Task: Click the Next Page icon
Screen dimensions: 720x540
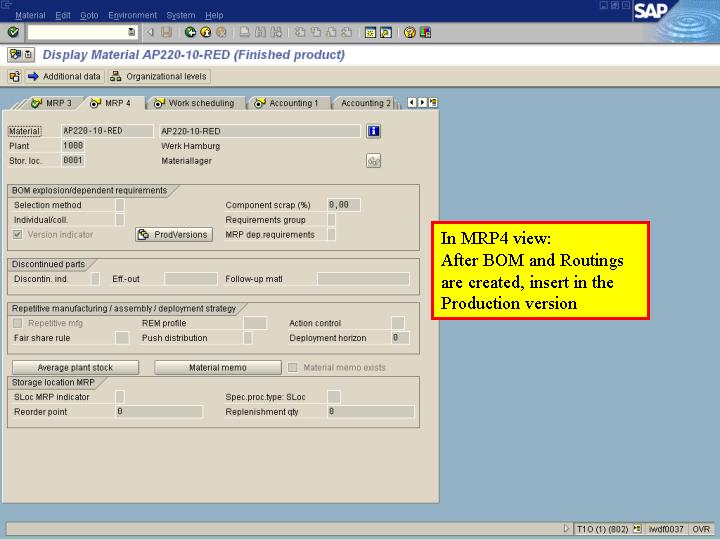Action: click(x=332, y=32)
